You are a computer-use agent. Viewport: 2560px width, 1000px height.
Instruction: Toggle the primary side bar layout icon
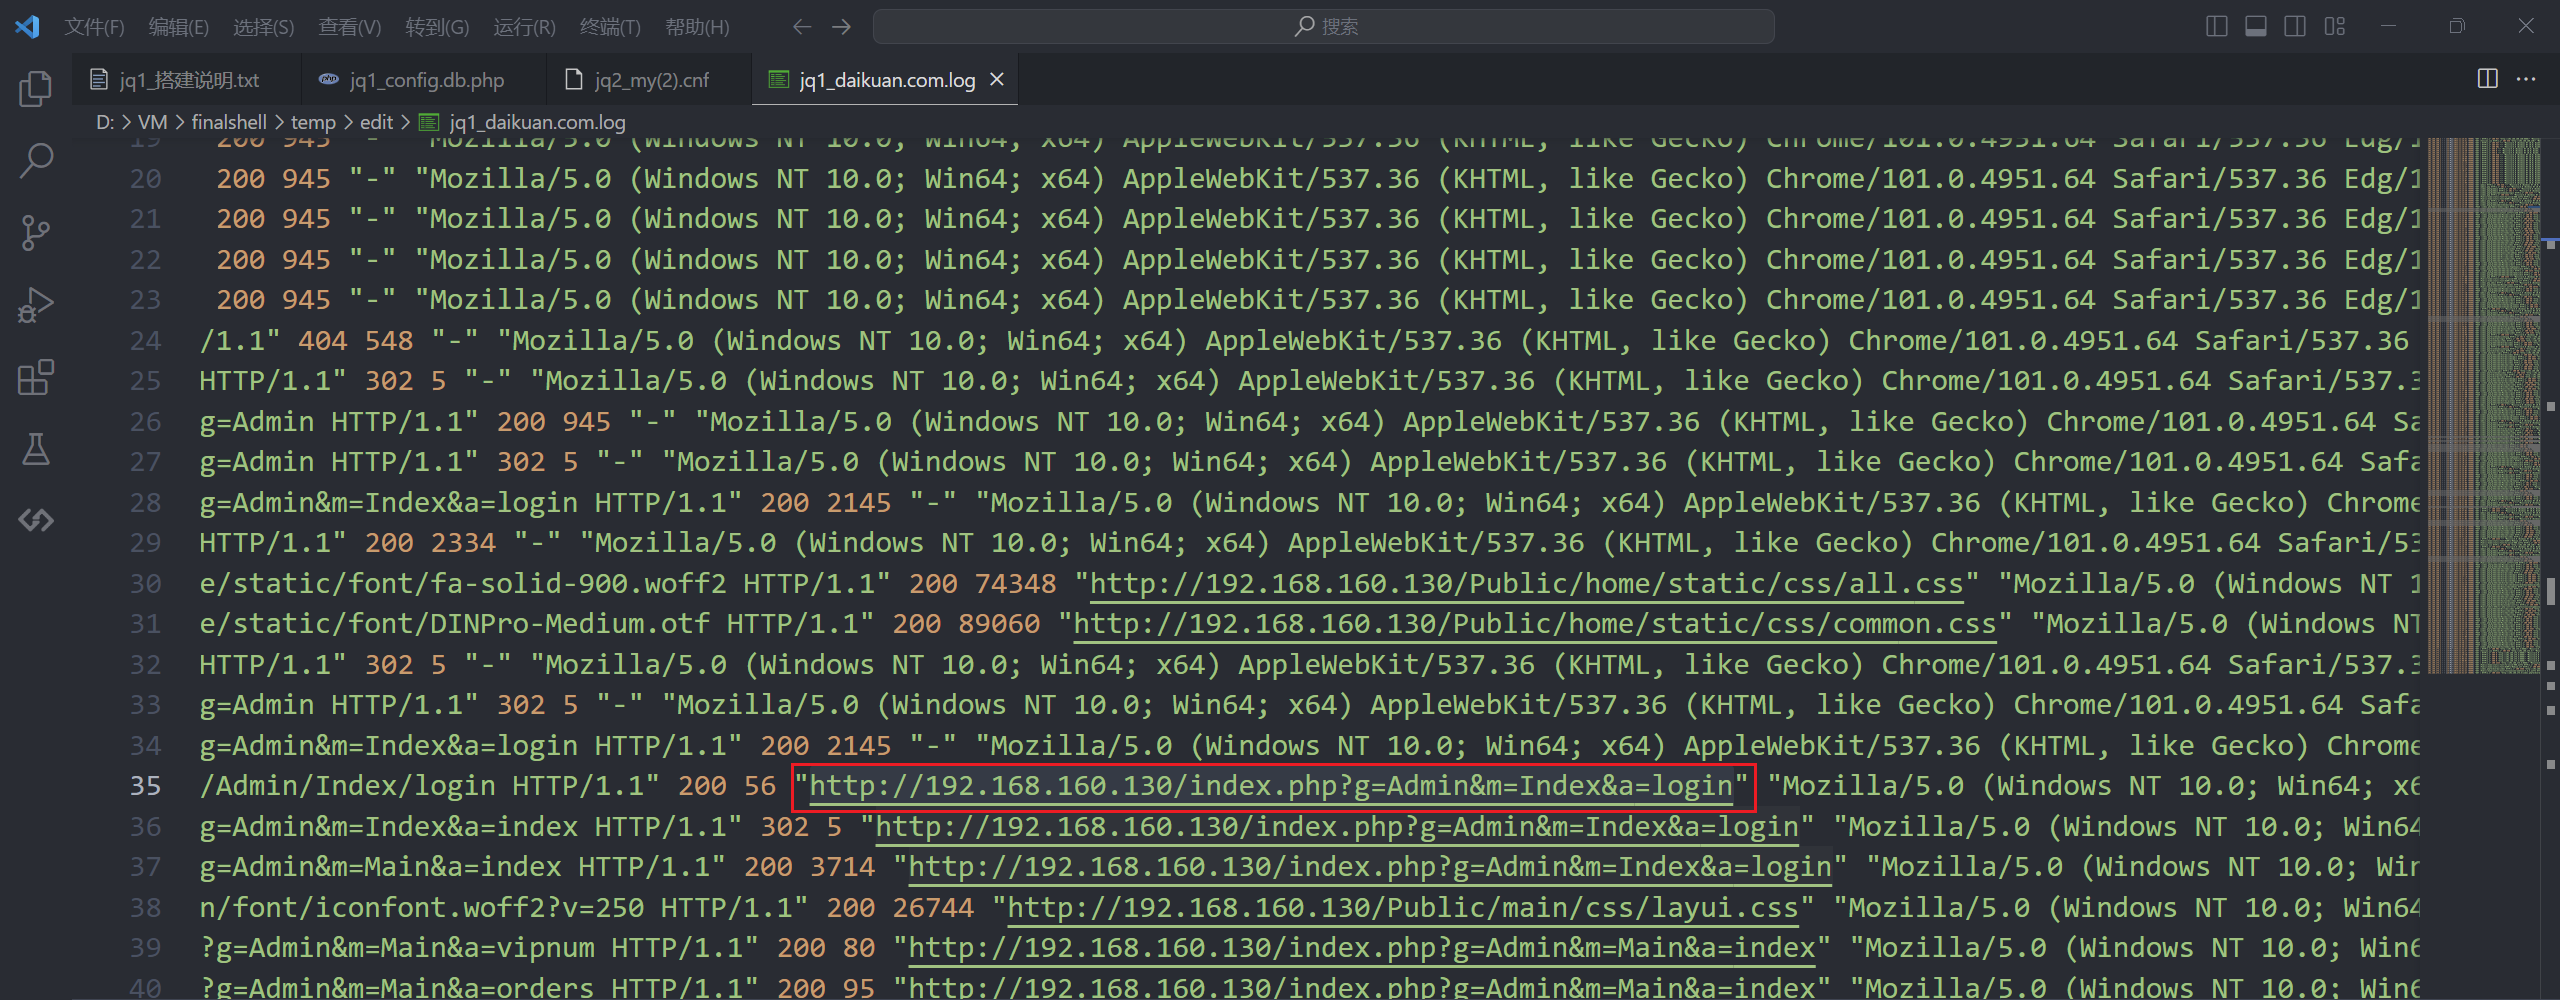[x=2217, y=27]
